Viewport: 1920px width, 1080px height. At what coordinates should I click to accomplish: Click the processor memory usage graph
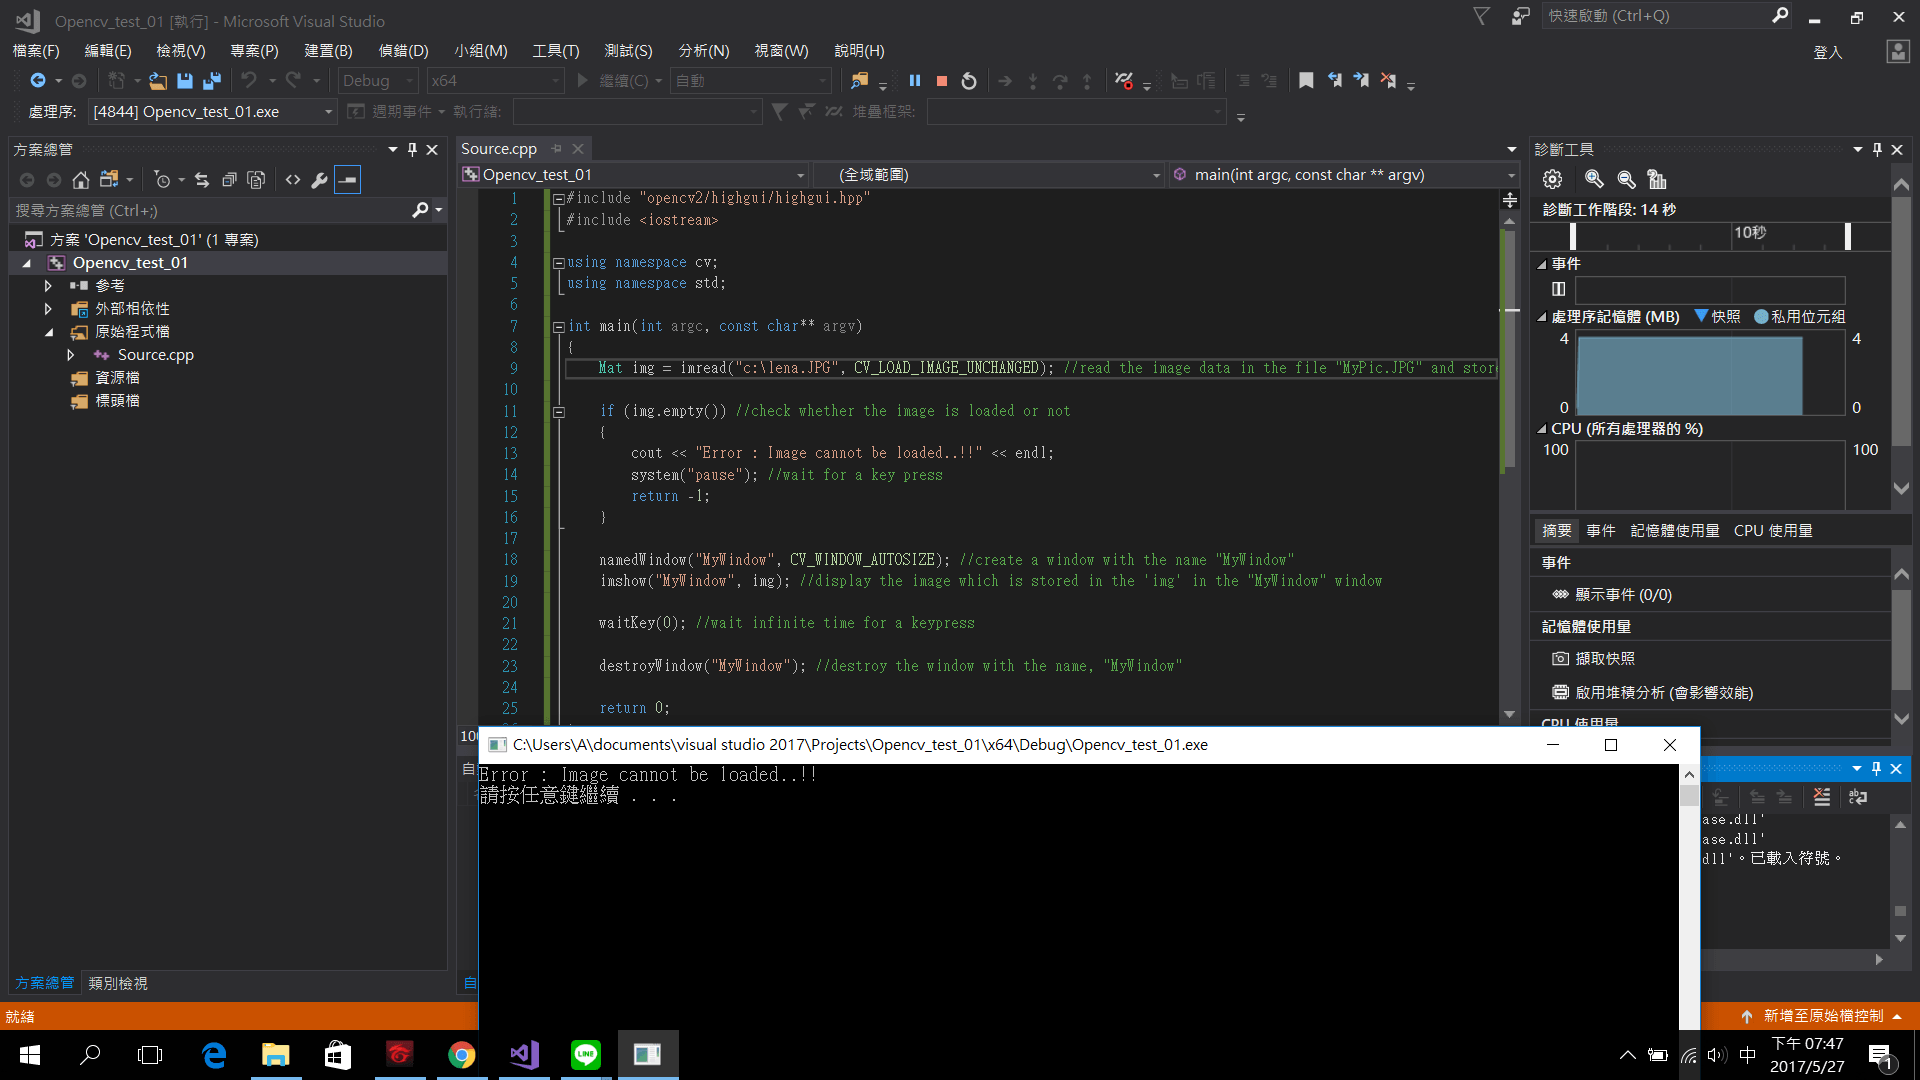tap(1690, 375)
